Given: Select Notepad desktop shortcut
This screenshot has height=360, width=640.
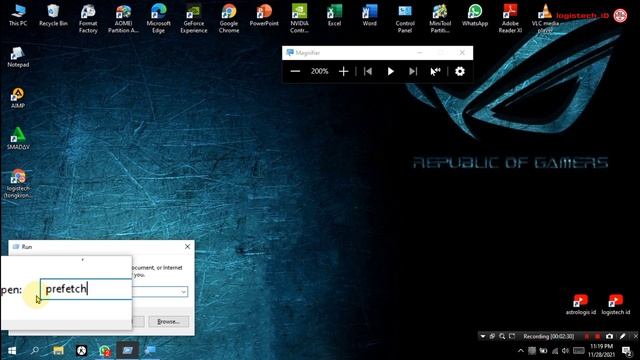Looking at the screenshot, I should point(18,57).
